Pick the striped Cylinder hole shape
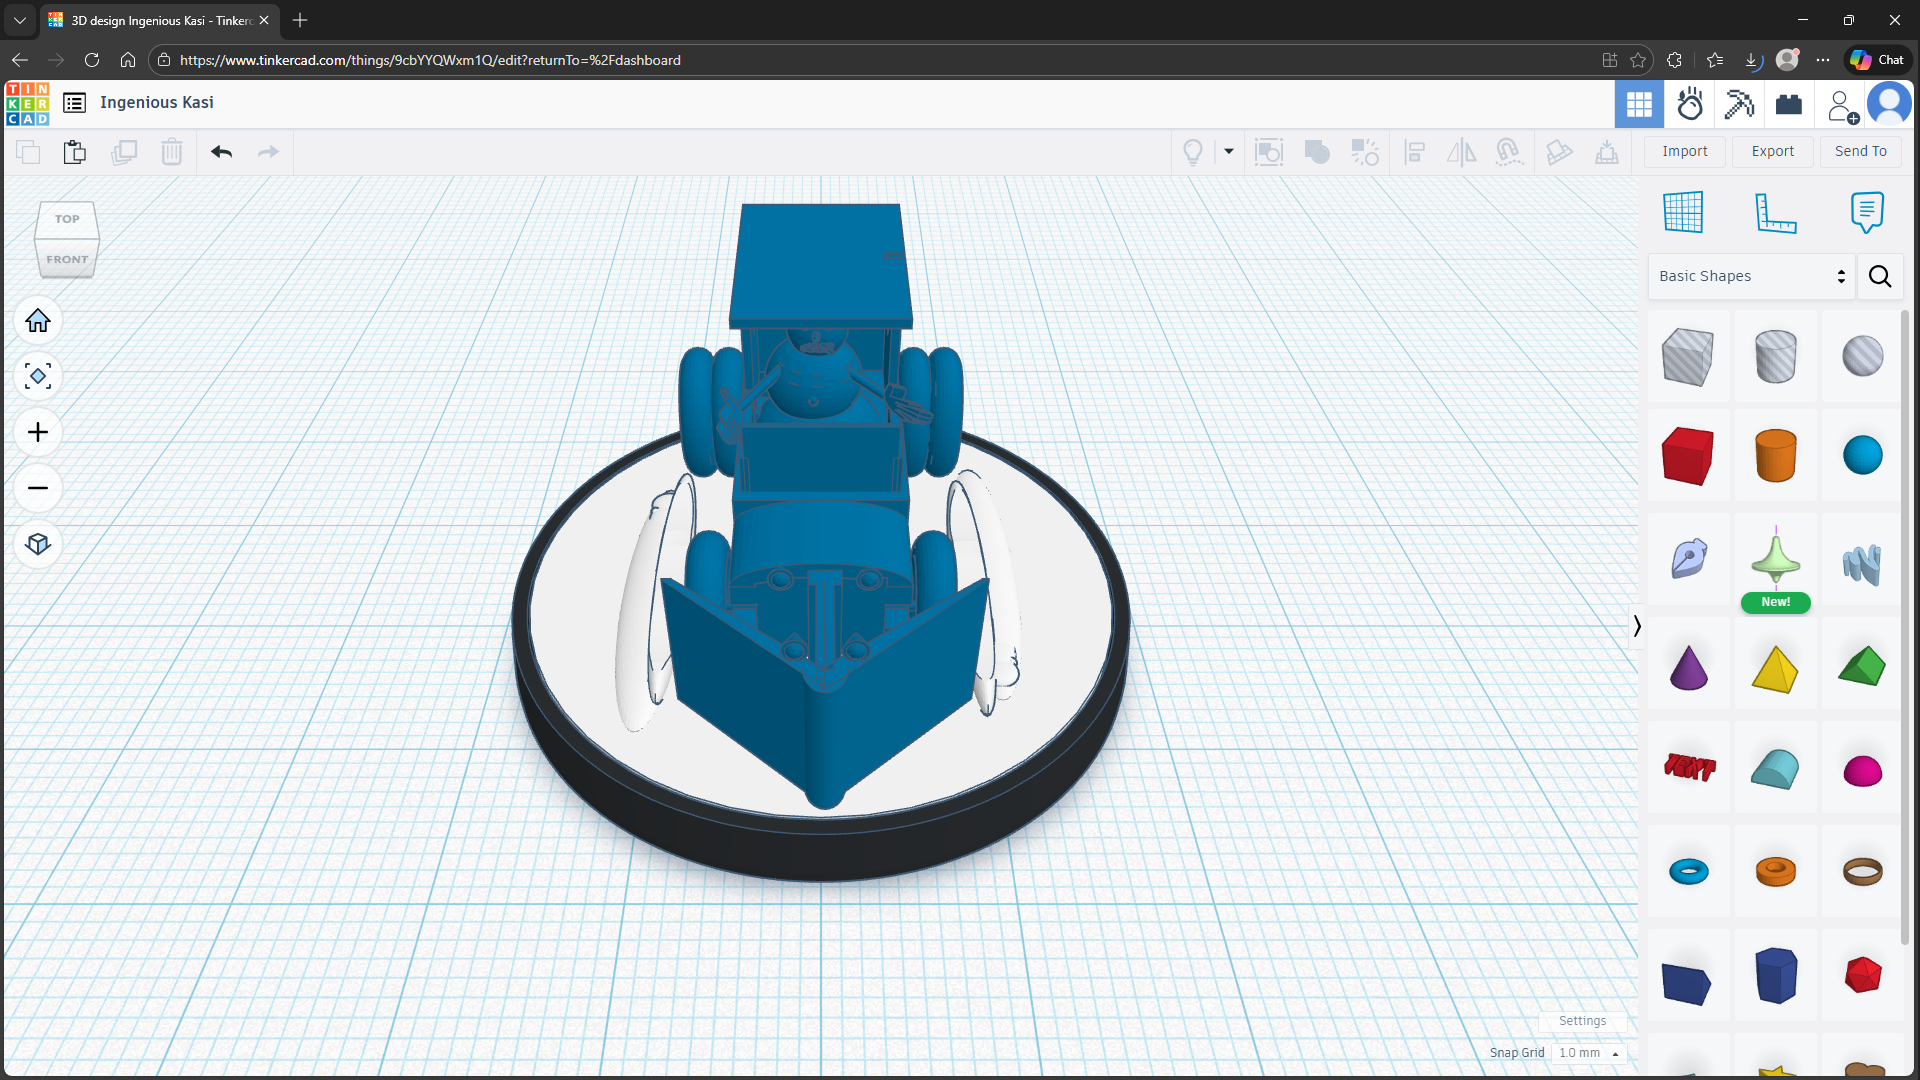This screenshot has width=1920, height=1080. click(x=1776, y=356)
